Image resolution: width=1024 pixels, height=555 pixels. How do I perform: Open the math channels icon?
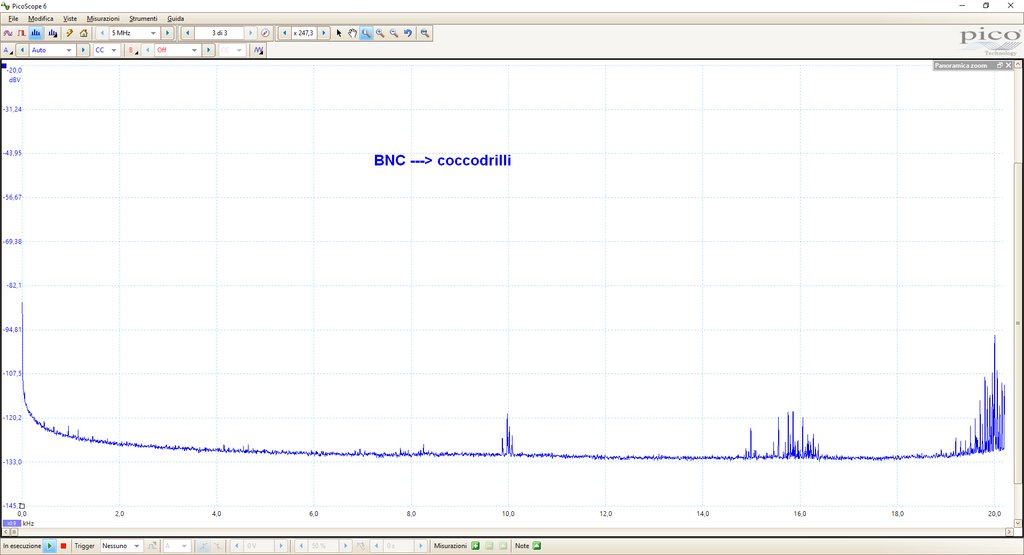click(259, 50)
